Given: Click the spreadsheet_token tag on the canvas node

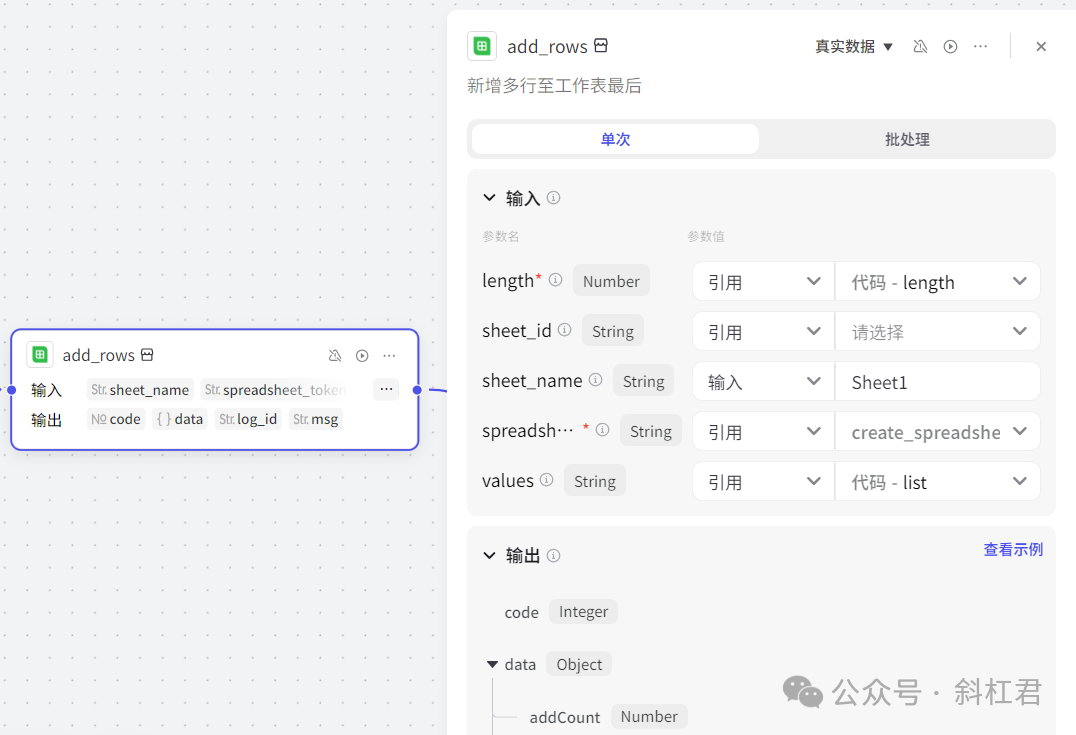Looking at the screenshot, I should [x=274, y=390].
